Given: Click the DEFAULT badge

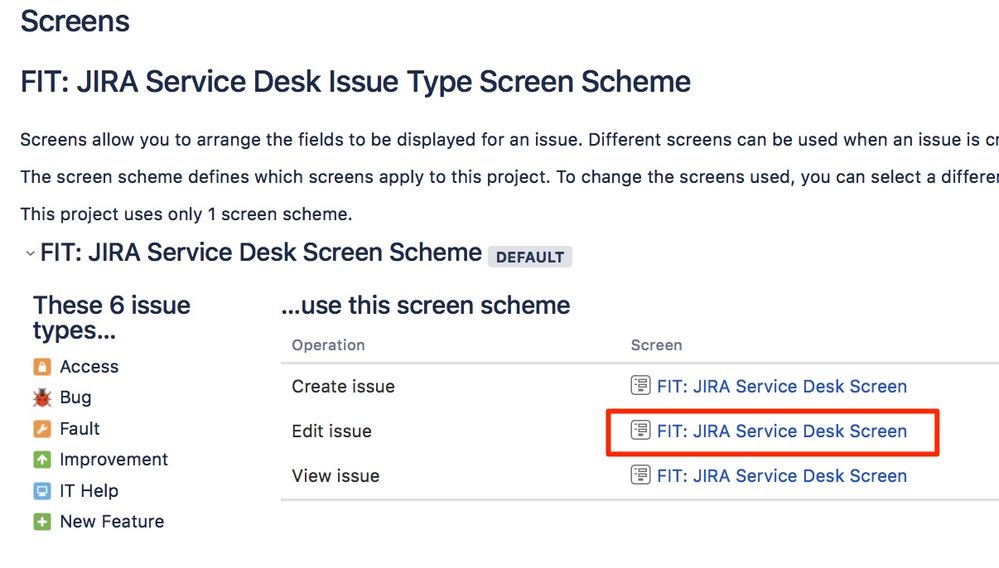Looking at the screenshot, I should tap(530, 257).
